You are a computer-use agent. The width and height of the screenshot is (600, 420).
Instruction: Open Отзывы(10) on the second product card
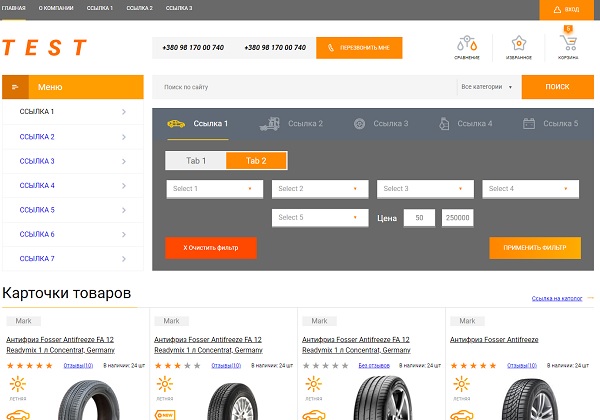click(226, 366)
